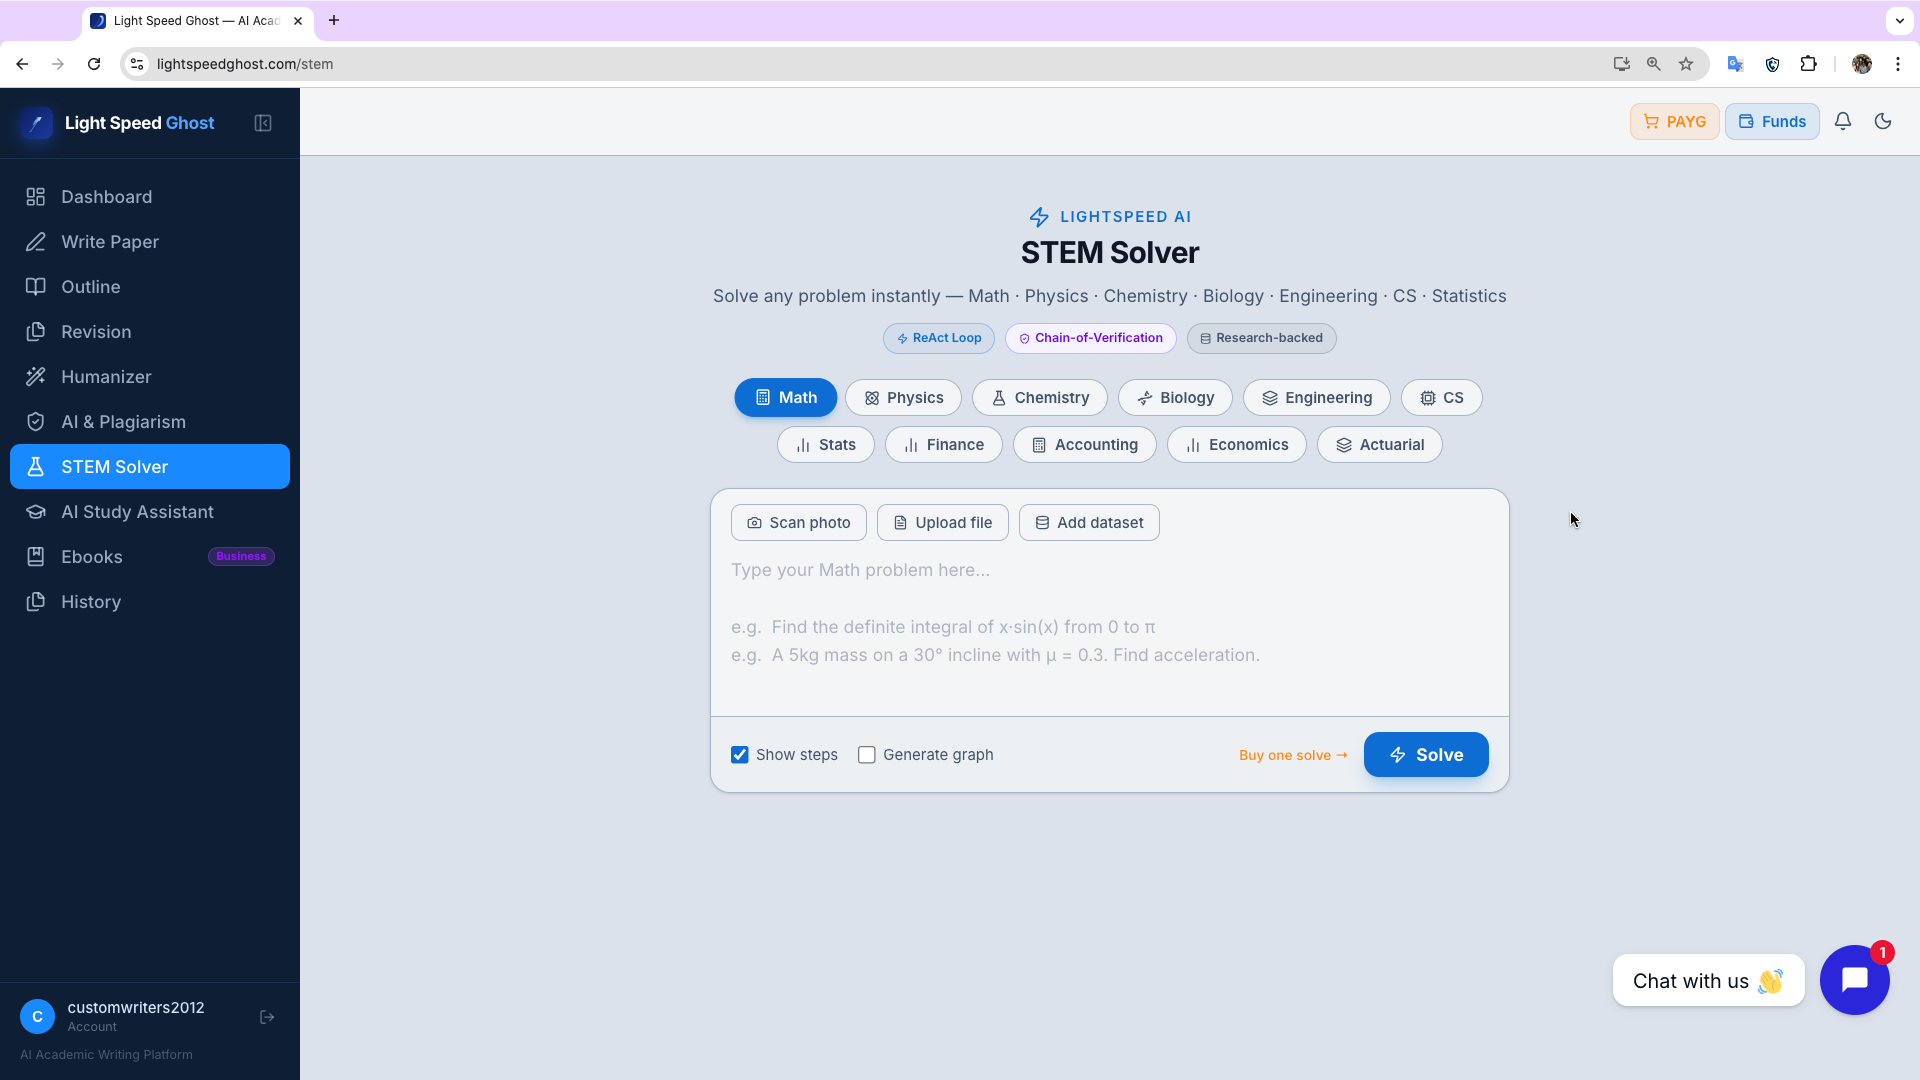Open the PAYG purchase button
Image resolution: width=1920 pixels, height=1080 pixels.
pos(1675,121)
